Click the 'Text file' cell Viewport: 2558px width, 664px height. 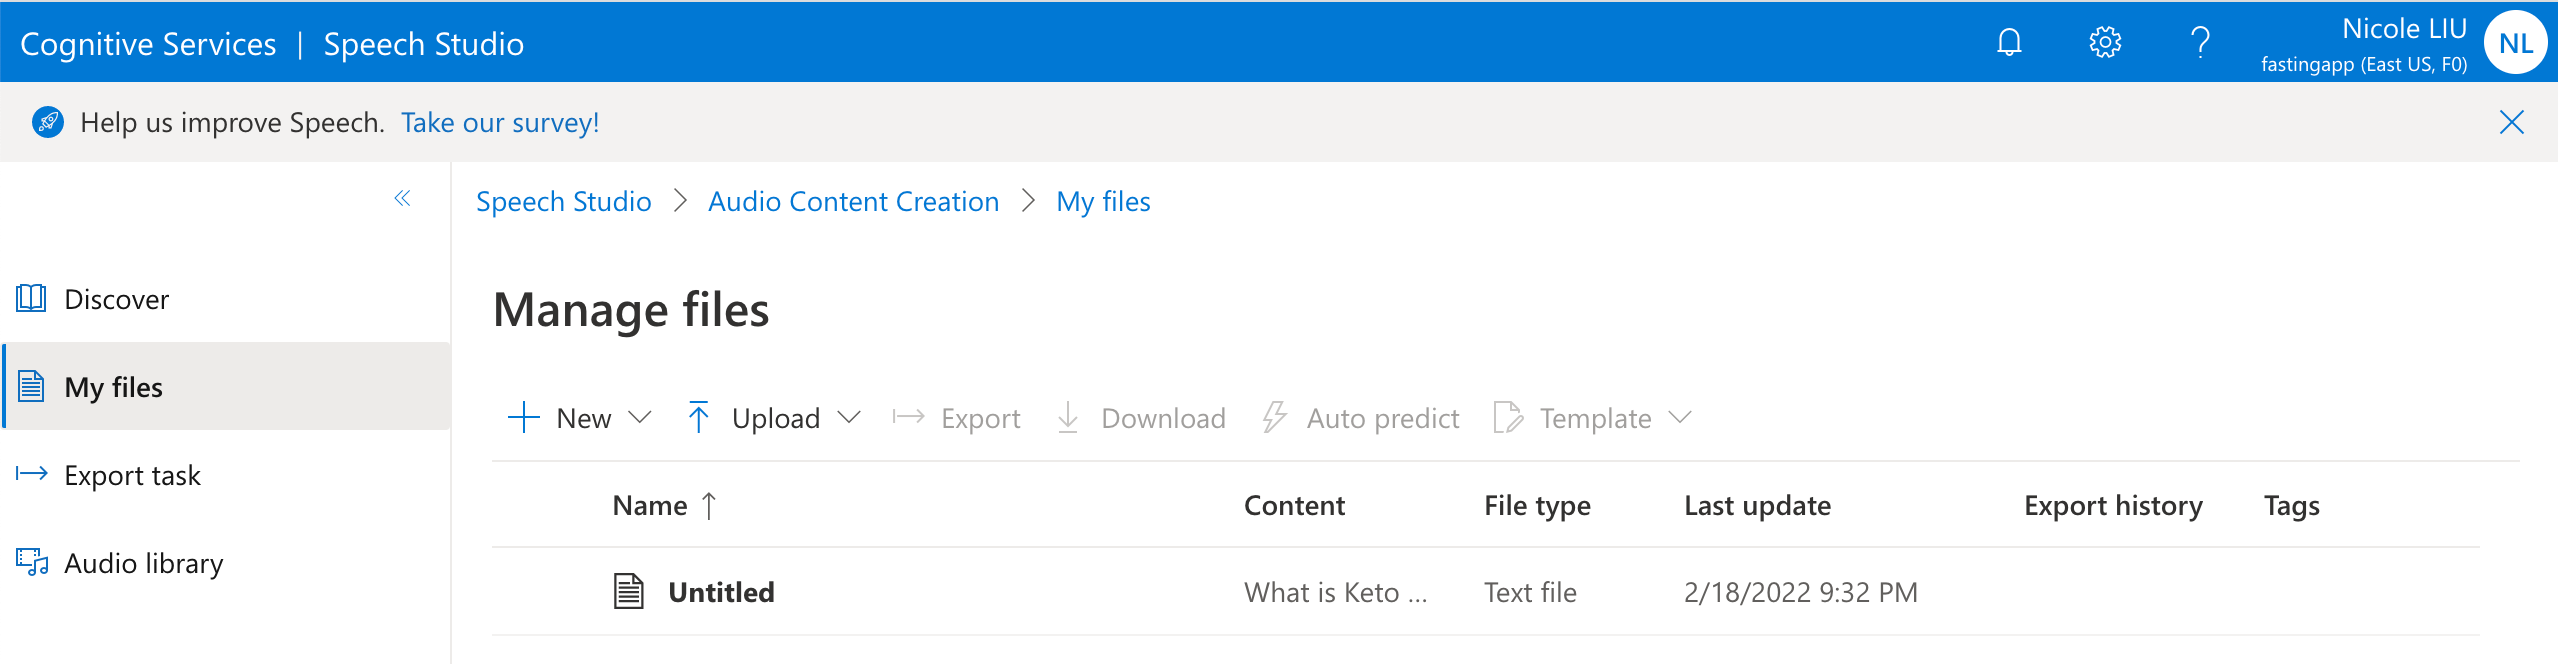click(x=1530, y=592)
